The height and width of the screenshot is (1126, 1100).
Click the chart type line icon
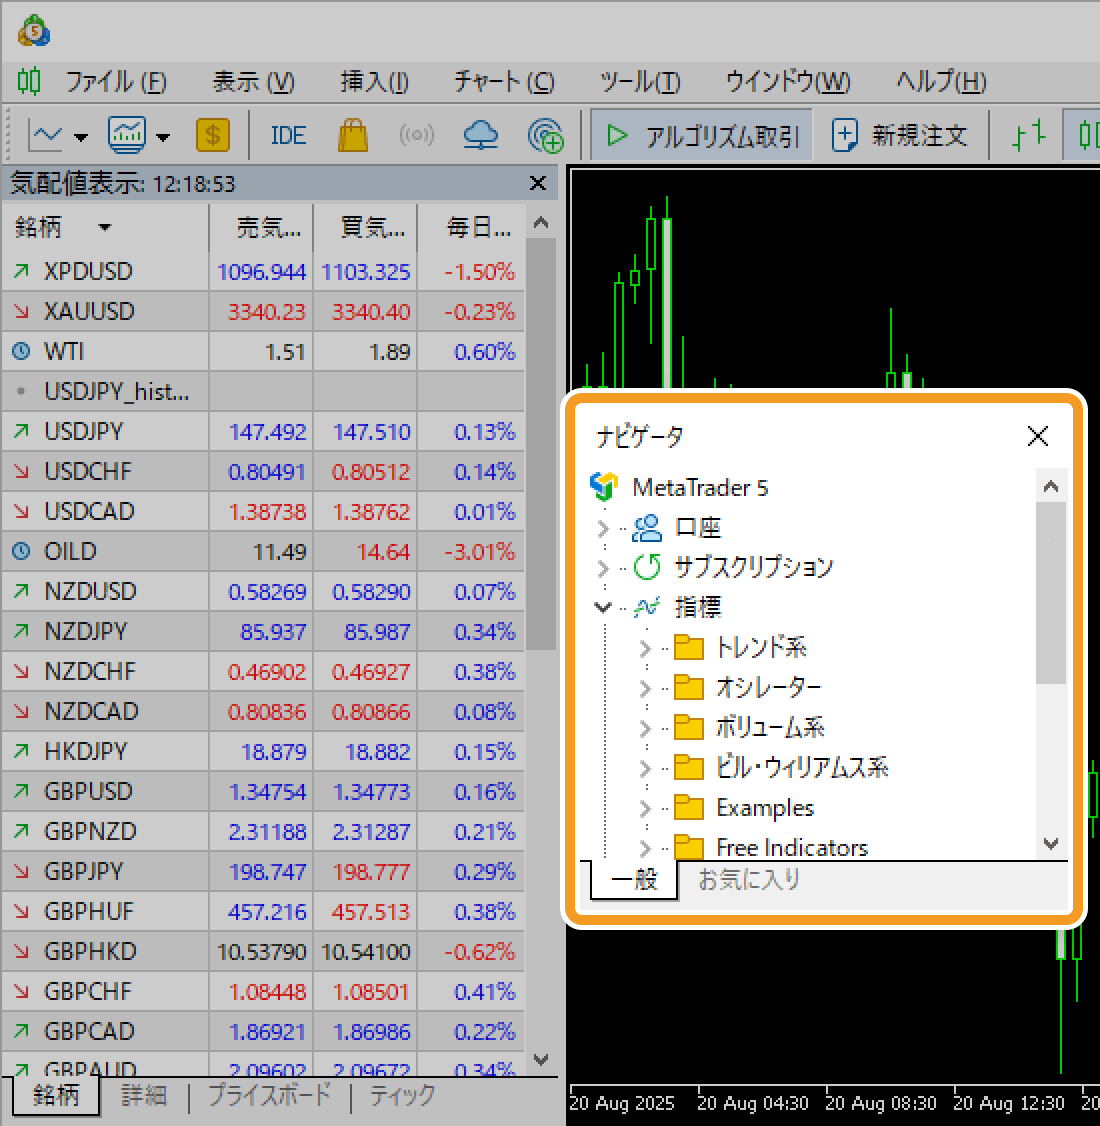46,135
